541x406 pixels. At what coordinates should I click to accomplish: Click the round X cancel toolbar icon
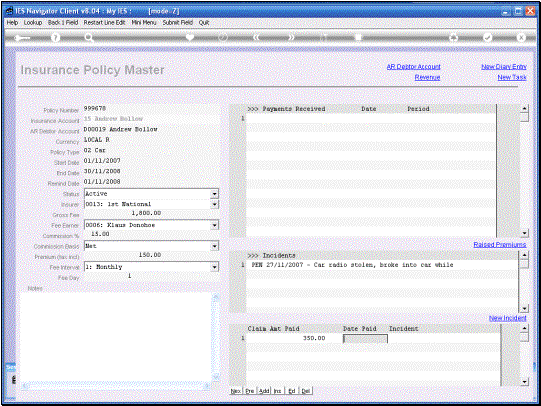(x=521, y=37)
